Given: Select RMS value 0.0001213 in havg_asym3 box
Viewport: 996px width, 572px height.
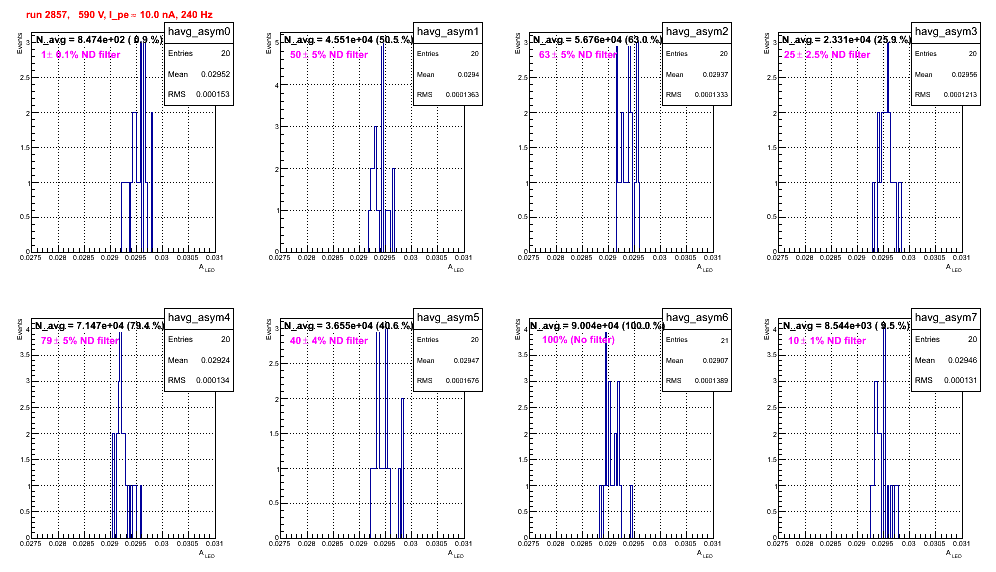Looking at the screenshot, I should [x=960, y=95].
